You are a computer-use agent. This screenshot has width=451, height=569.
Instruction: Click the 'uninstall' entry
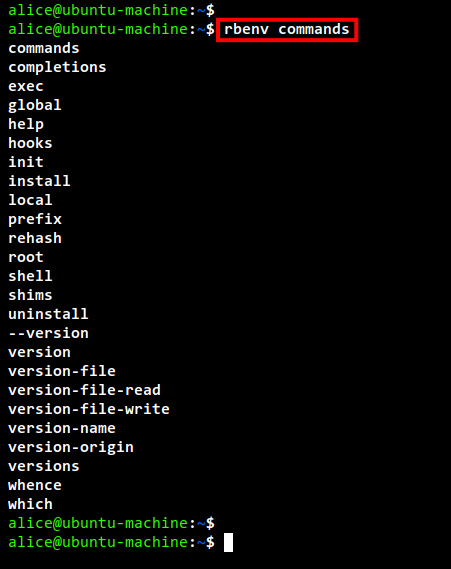point(48,314)
